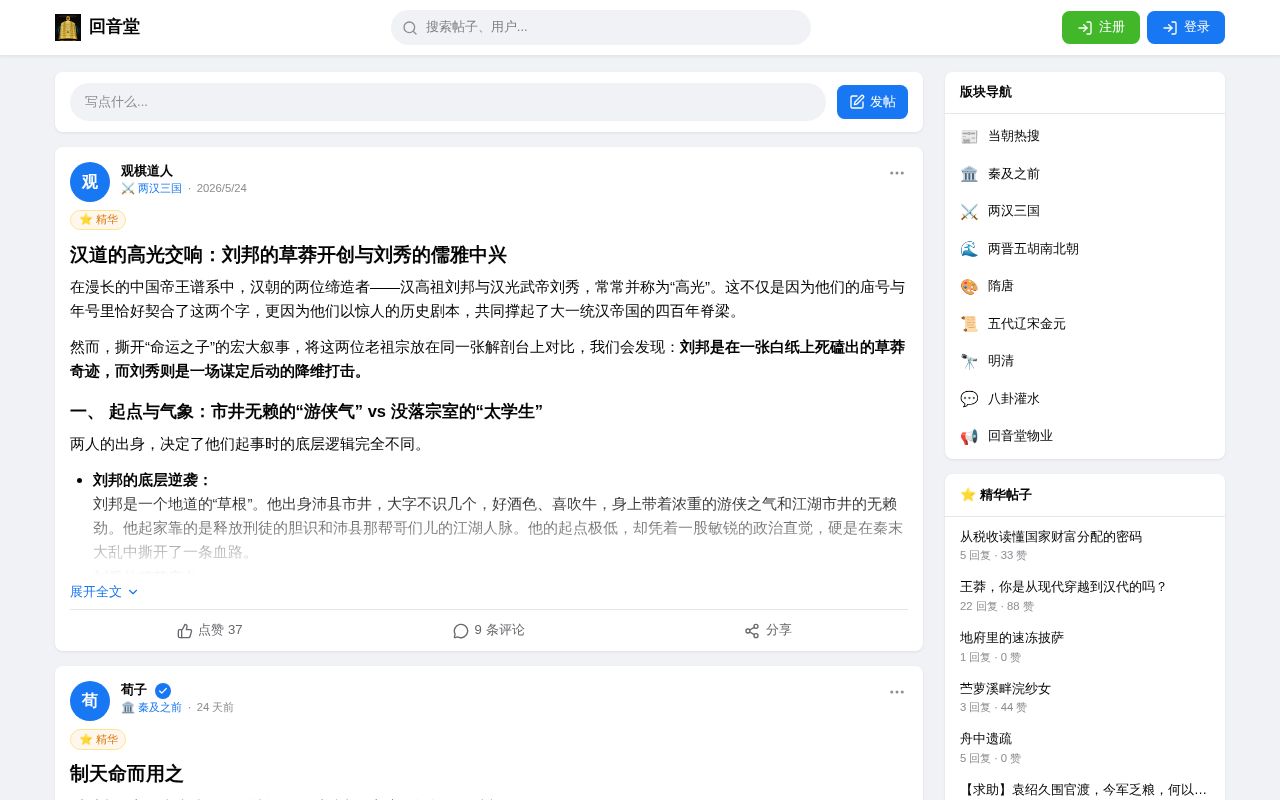Open more options on 观棋道人 post
Viewport: 1280px width, 800px height.
coord(897,173)
